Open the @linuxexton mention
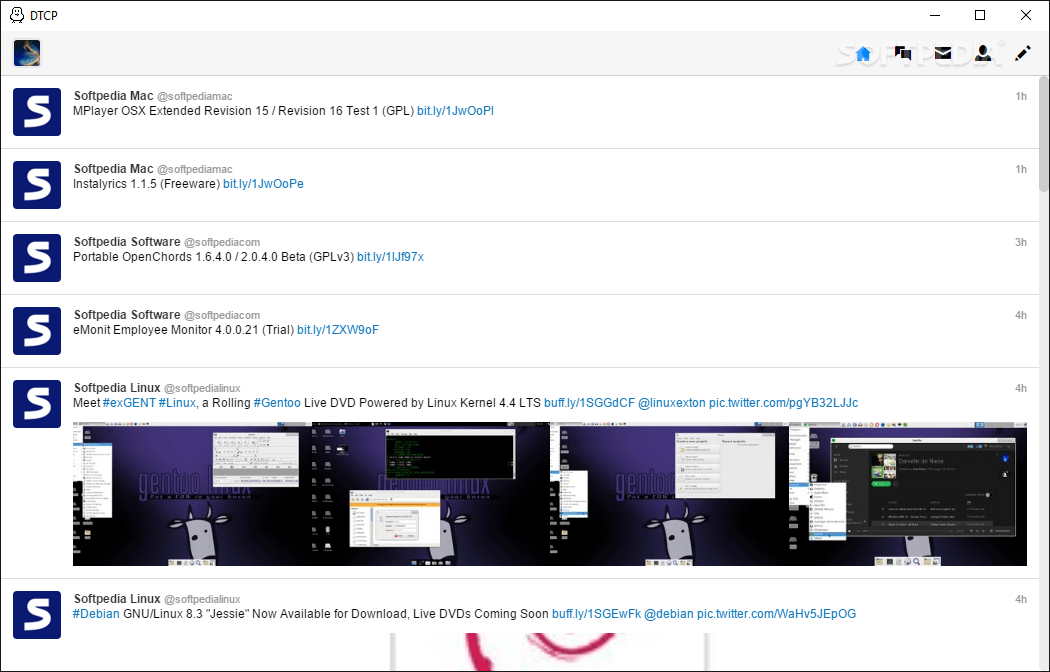The width and height of the screenshot is (1050, 672). tap(672, 403)
